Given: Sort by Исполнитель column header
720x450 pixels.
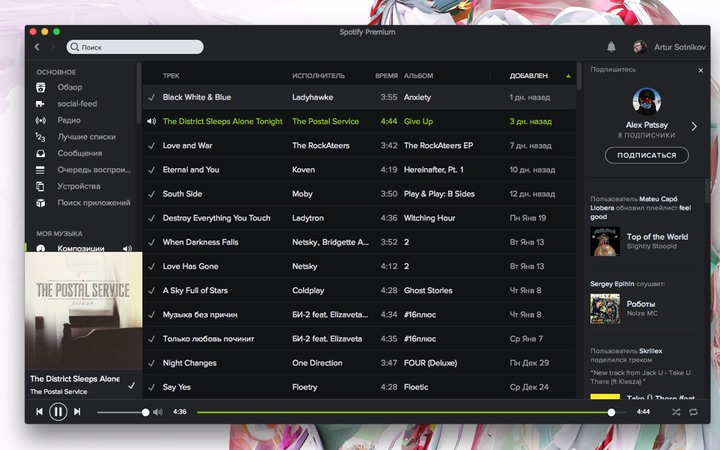Looking at the screenshot, I should (x=318, y=76).
